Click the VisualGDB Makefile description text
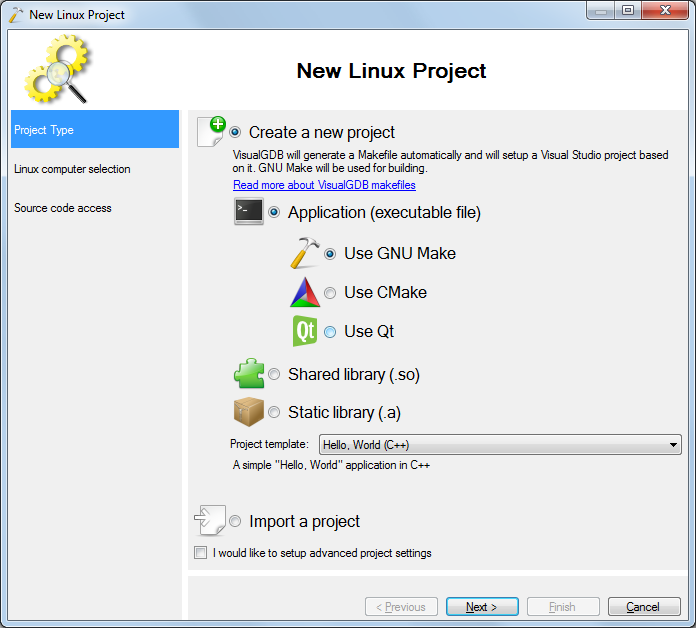The height and width of the screenshot is (628, 696). (x=450, y=162)
